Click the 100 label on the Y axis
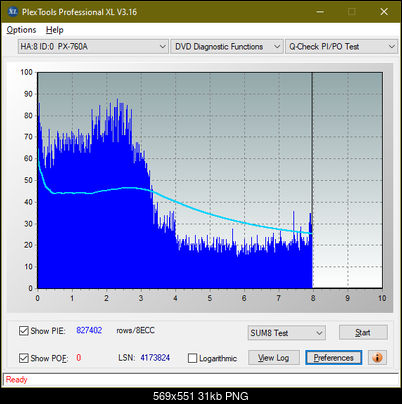The width and height of the screenshot is (402, 404). click(x=26, y=72)
